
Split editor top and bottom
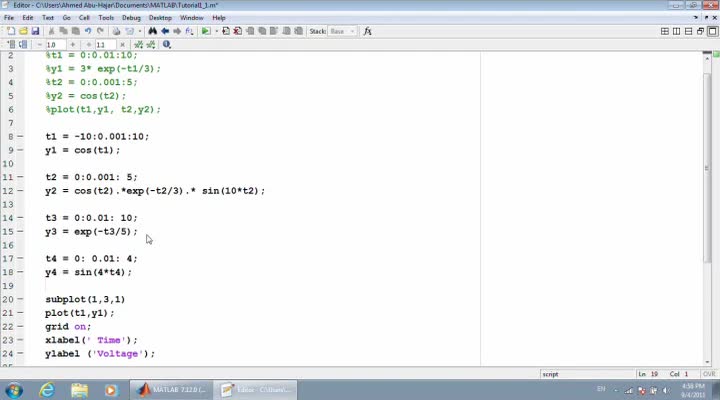(x=688, y=31)
